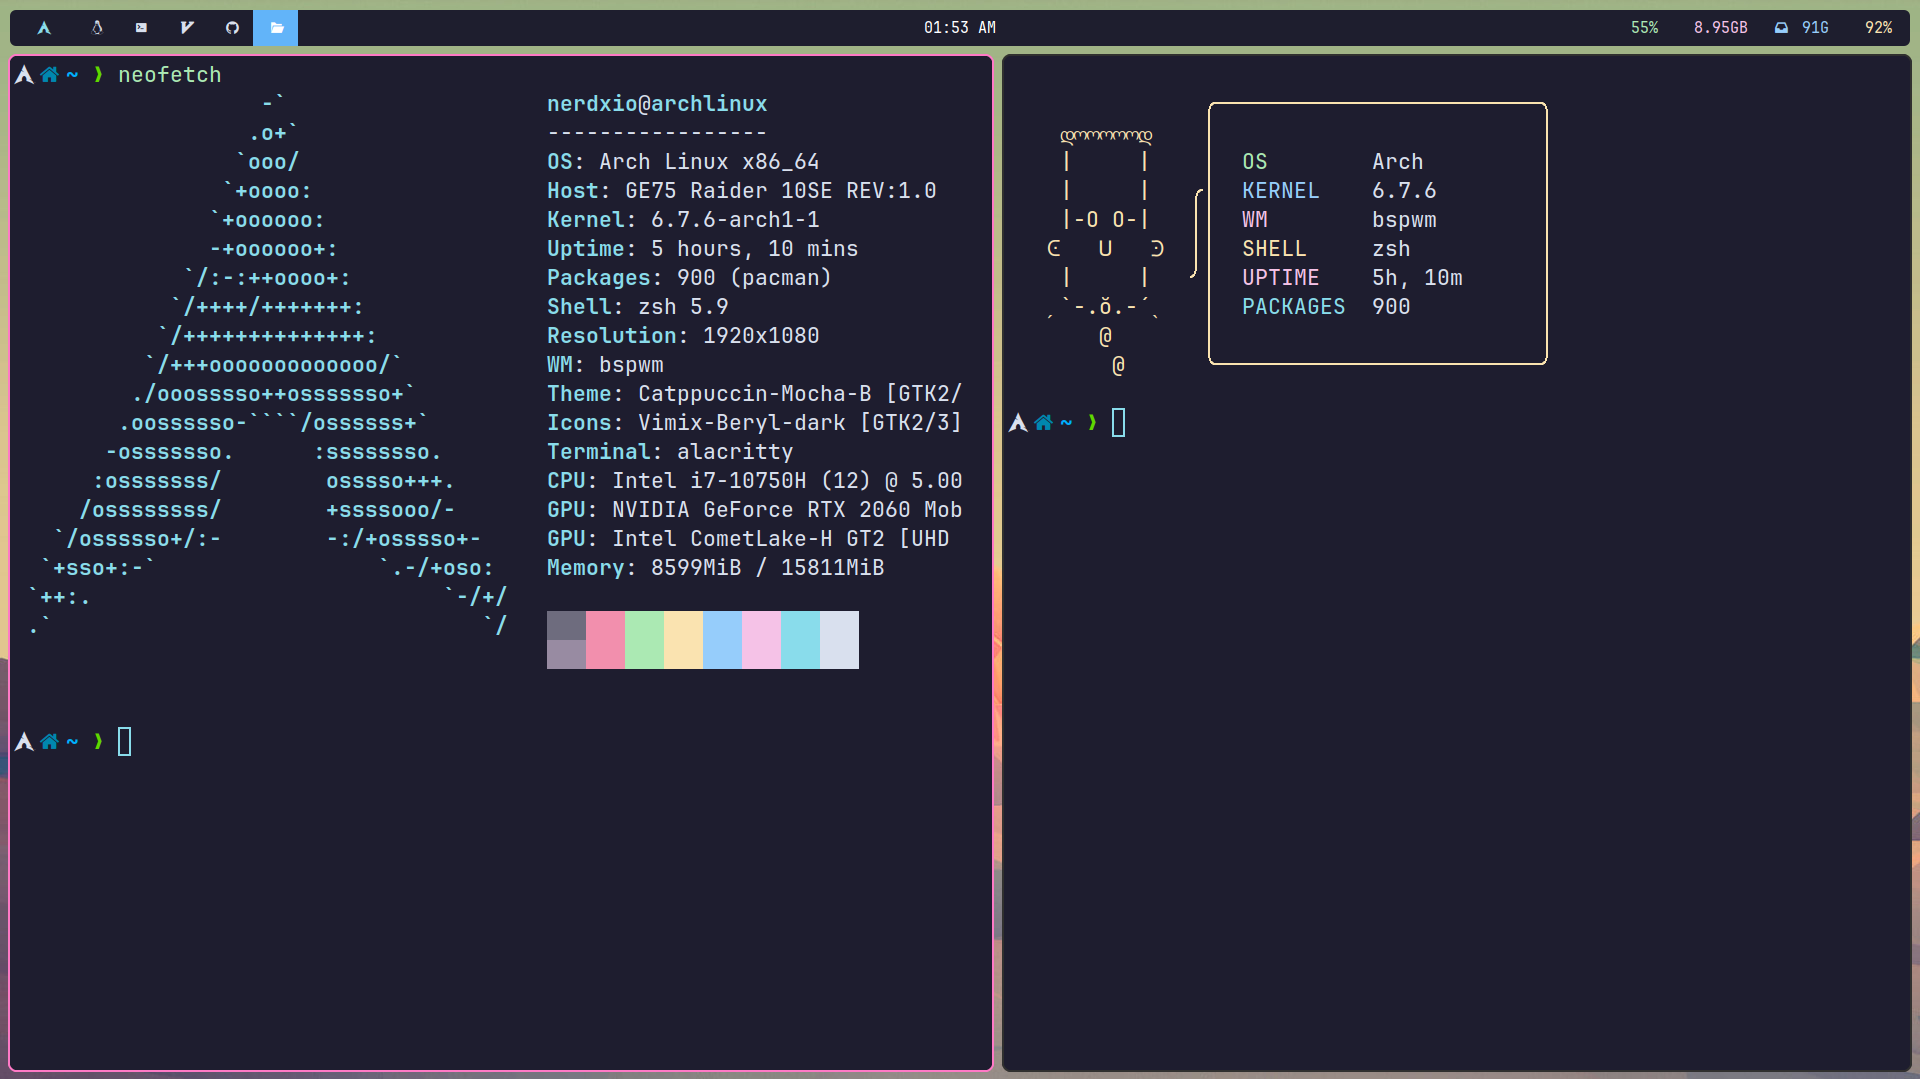Click the 'OS: Arch Linux x86_64' line
Viewport: 1920px width, 1079px height.
click(683, 162)
